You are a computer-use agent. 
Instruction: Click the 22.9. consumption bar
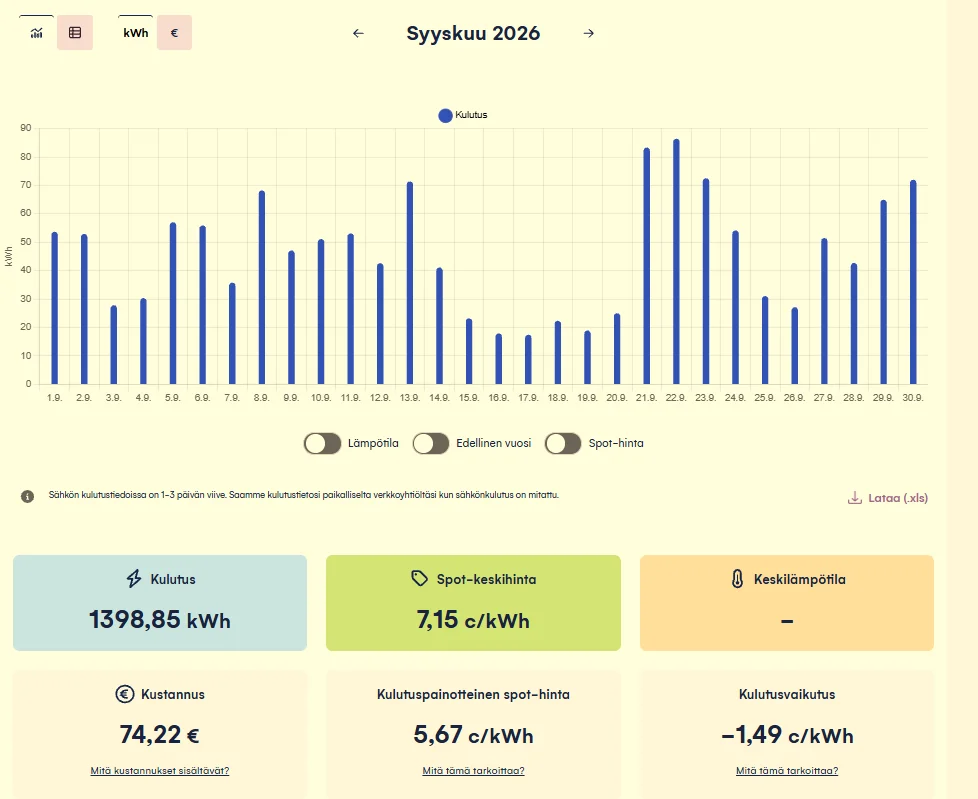[676, 262]
